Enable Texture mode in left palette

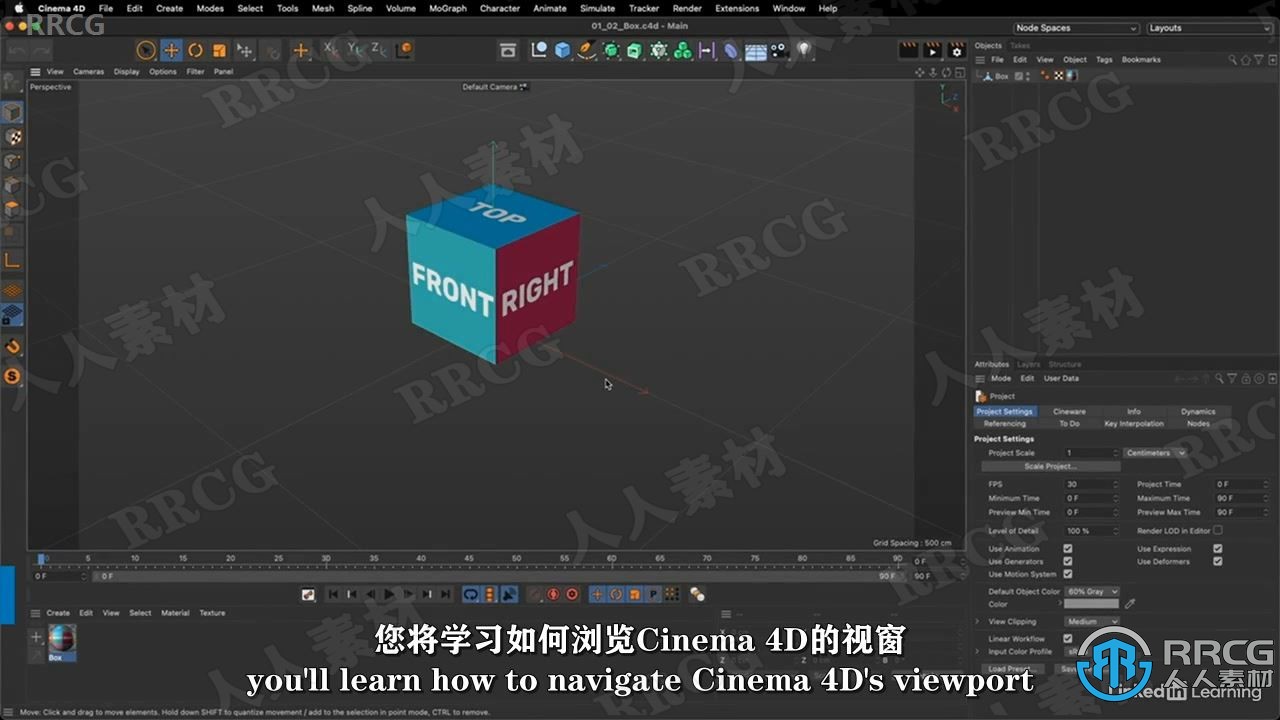pyautogui.click(x=13, y=137)
